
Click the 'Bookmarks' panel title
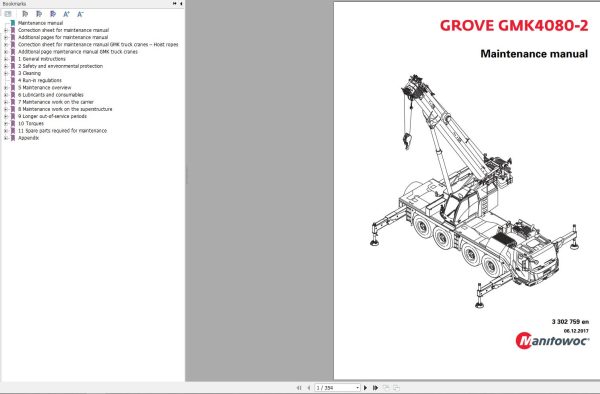click(14, 4)
